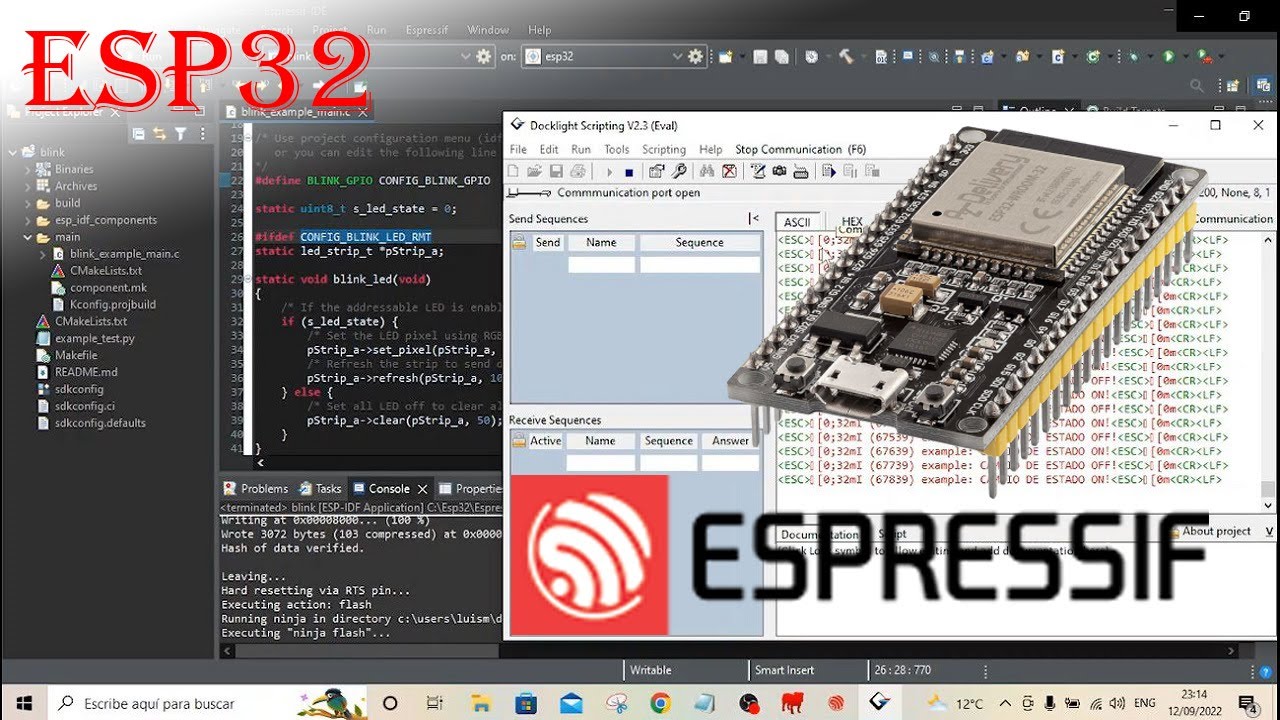
Task: Open Docklight Project Settings icon
Action: point(657,172)
